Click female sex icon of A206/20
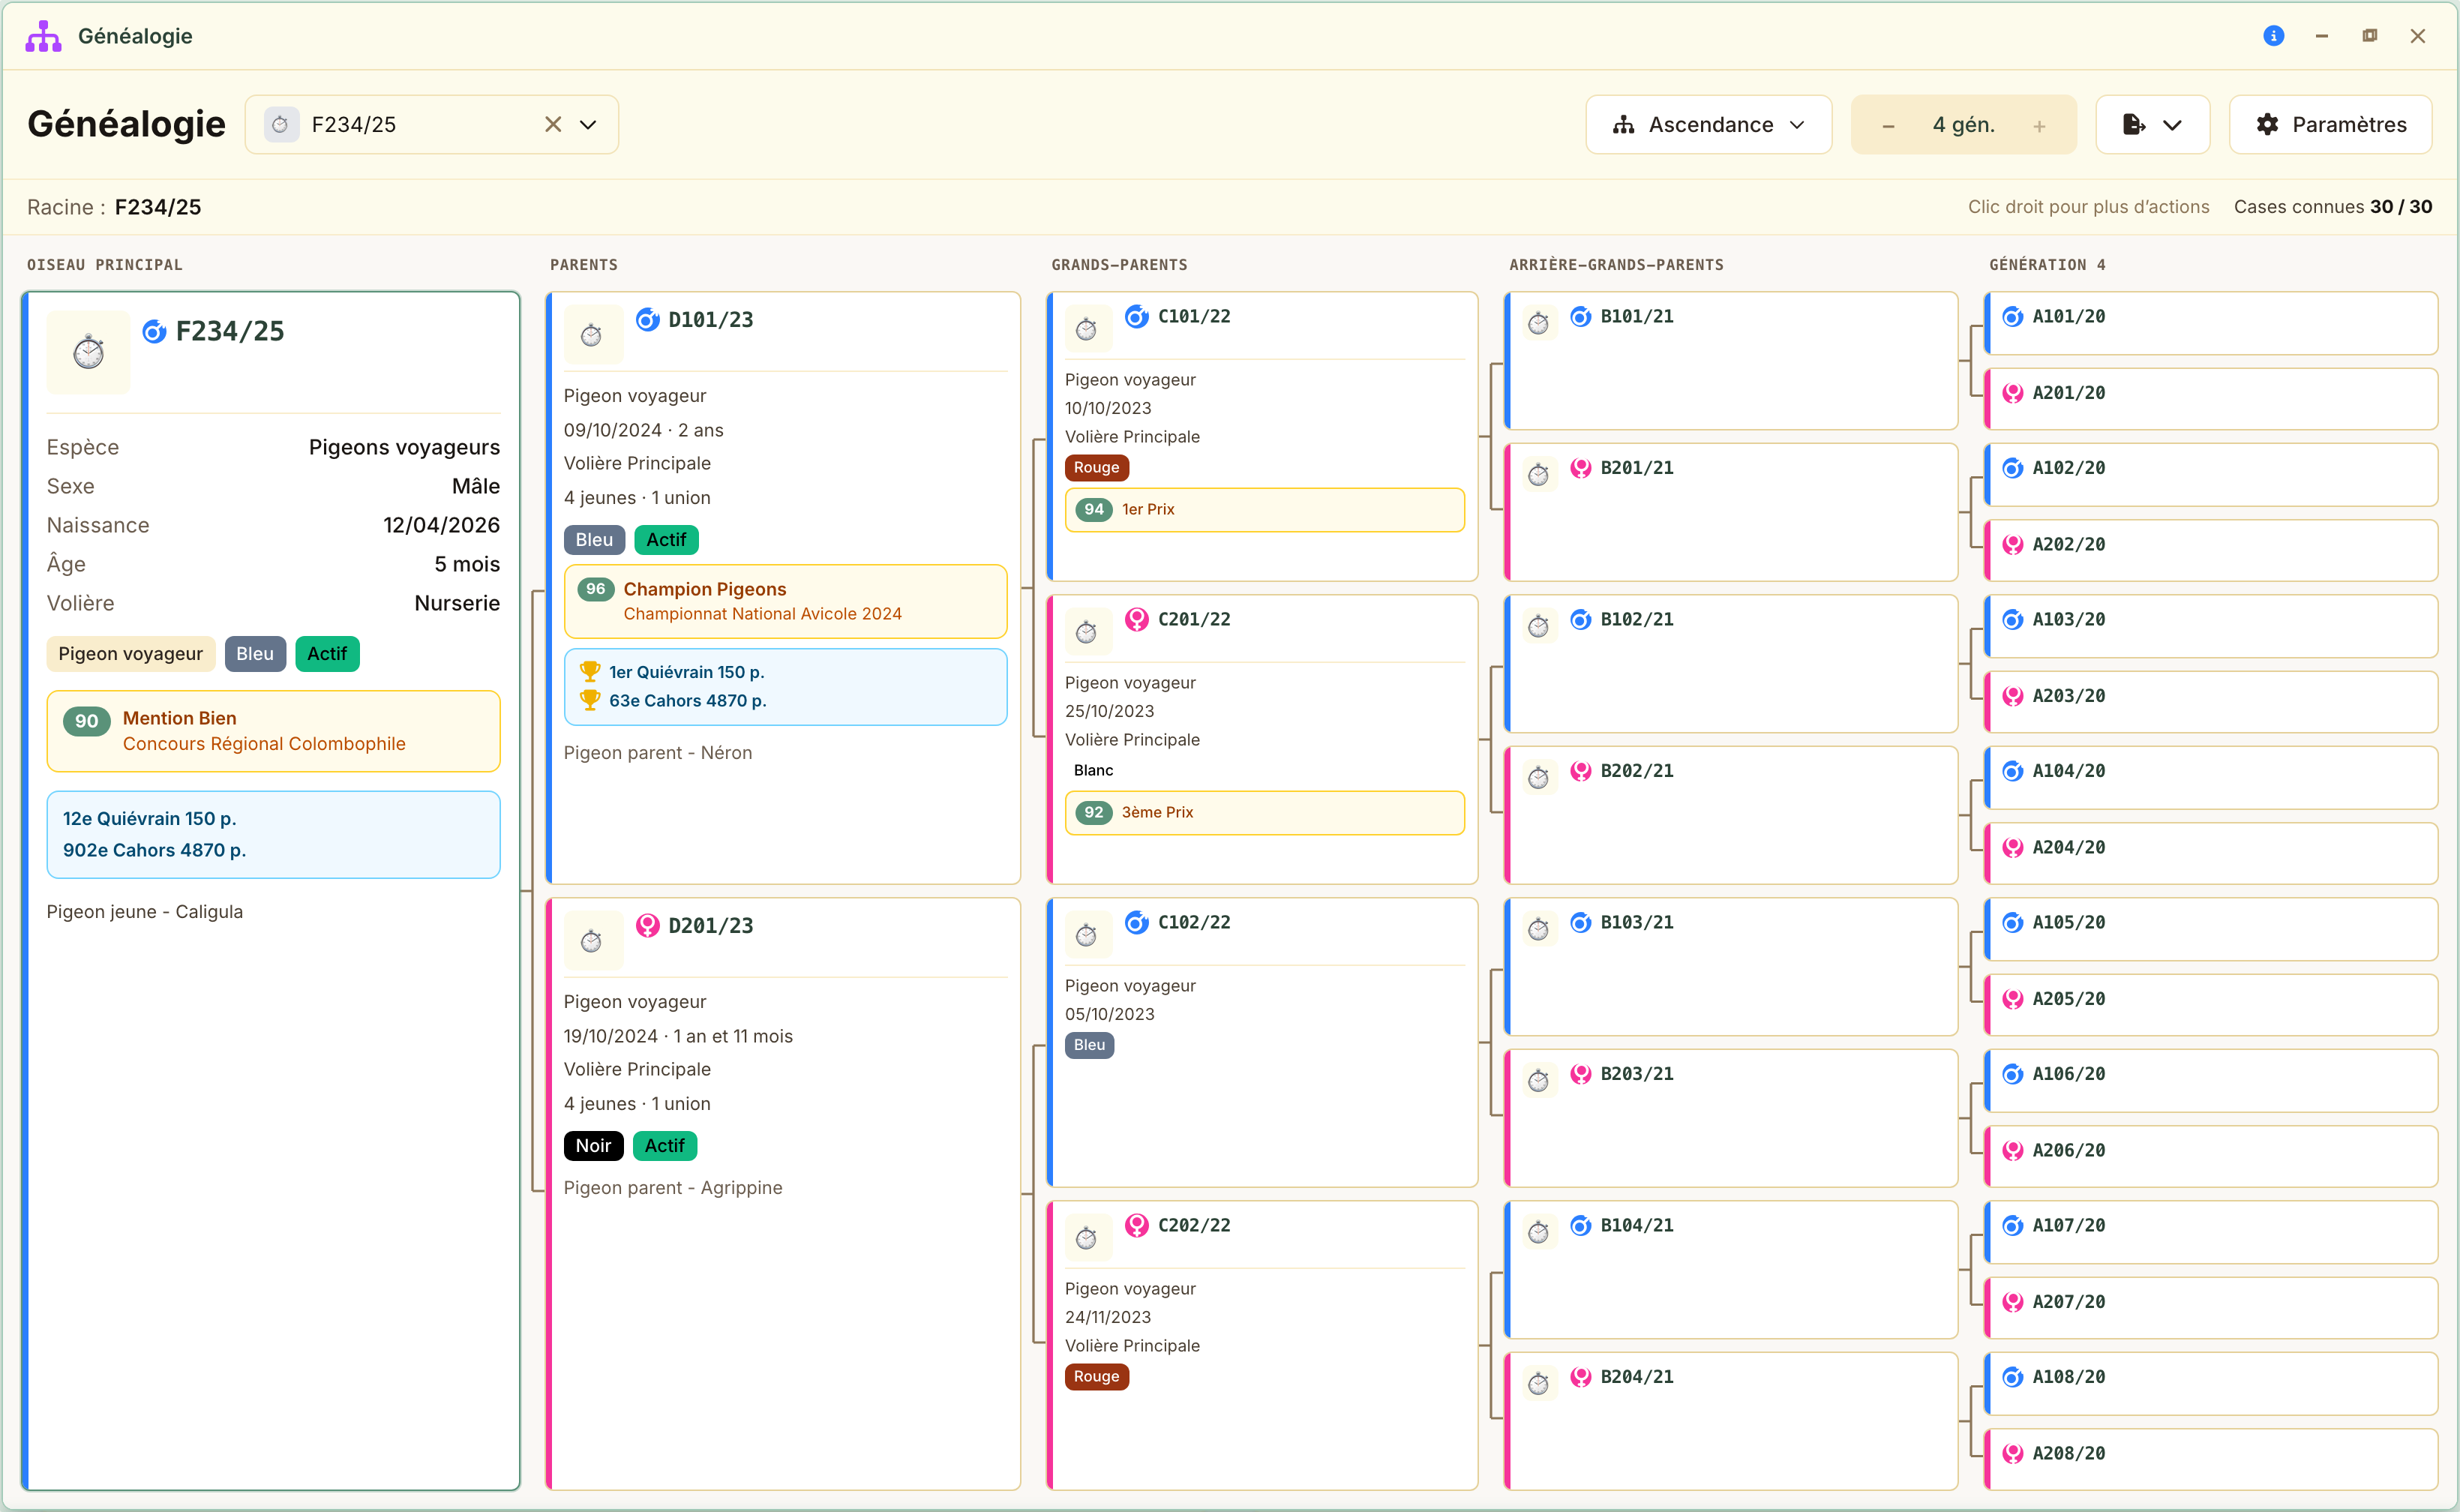2460x1512 pixels. pos(2013,1151)
